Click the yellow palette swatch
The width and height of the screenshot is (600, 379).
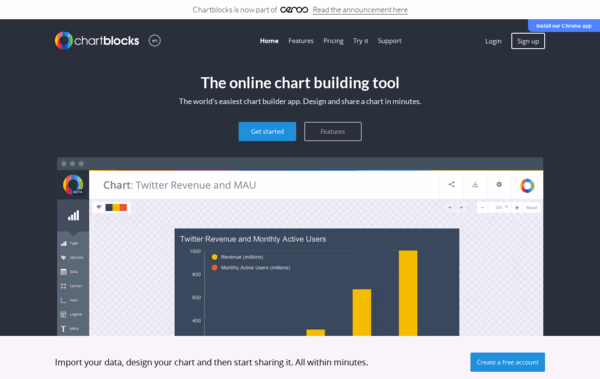pyautogui.click(x=116, y=207)
